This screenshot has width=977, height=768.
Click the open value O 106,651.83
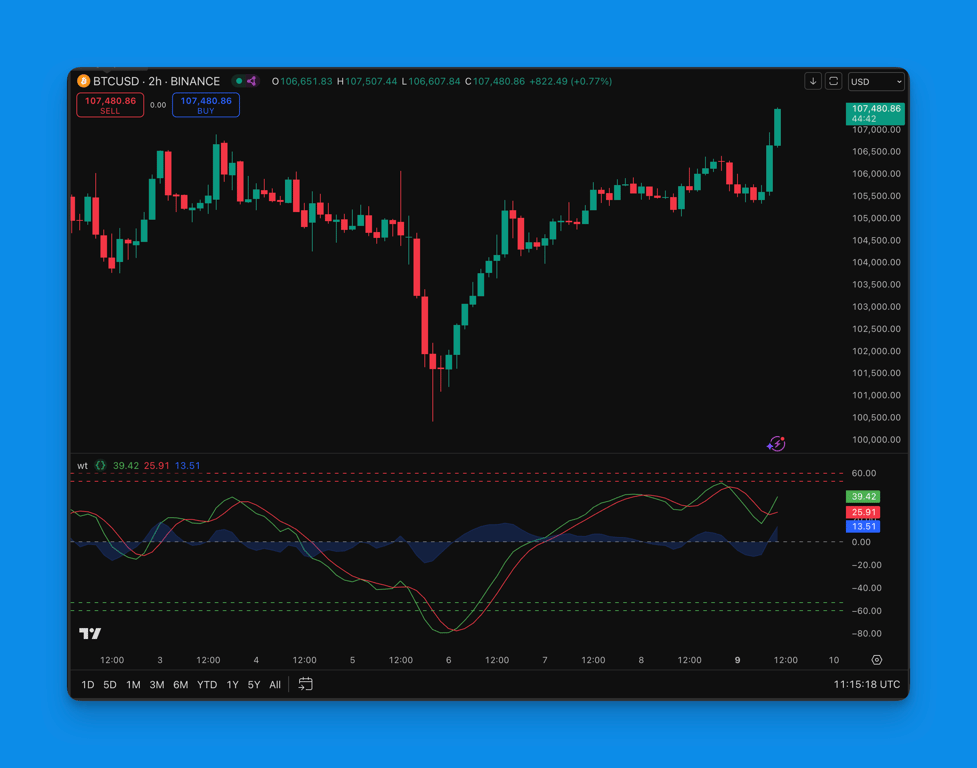click(302, 82)
